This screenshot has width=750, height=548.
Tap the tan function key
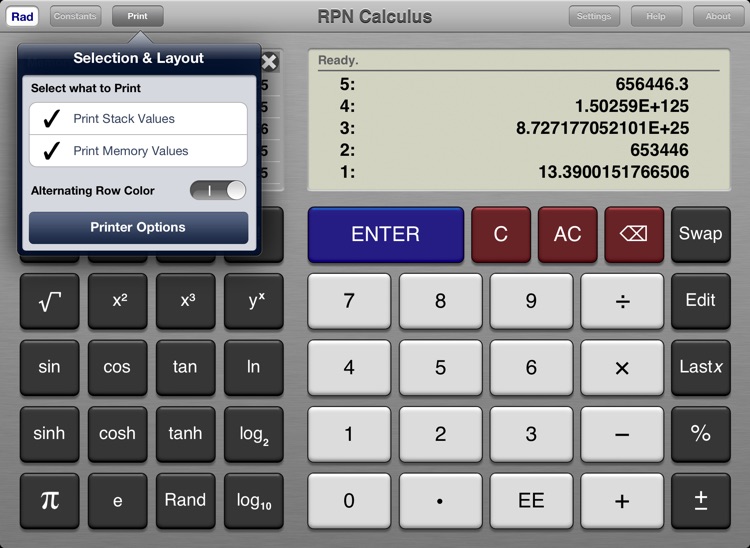pyautogui.click(x=186, y=367)
